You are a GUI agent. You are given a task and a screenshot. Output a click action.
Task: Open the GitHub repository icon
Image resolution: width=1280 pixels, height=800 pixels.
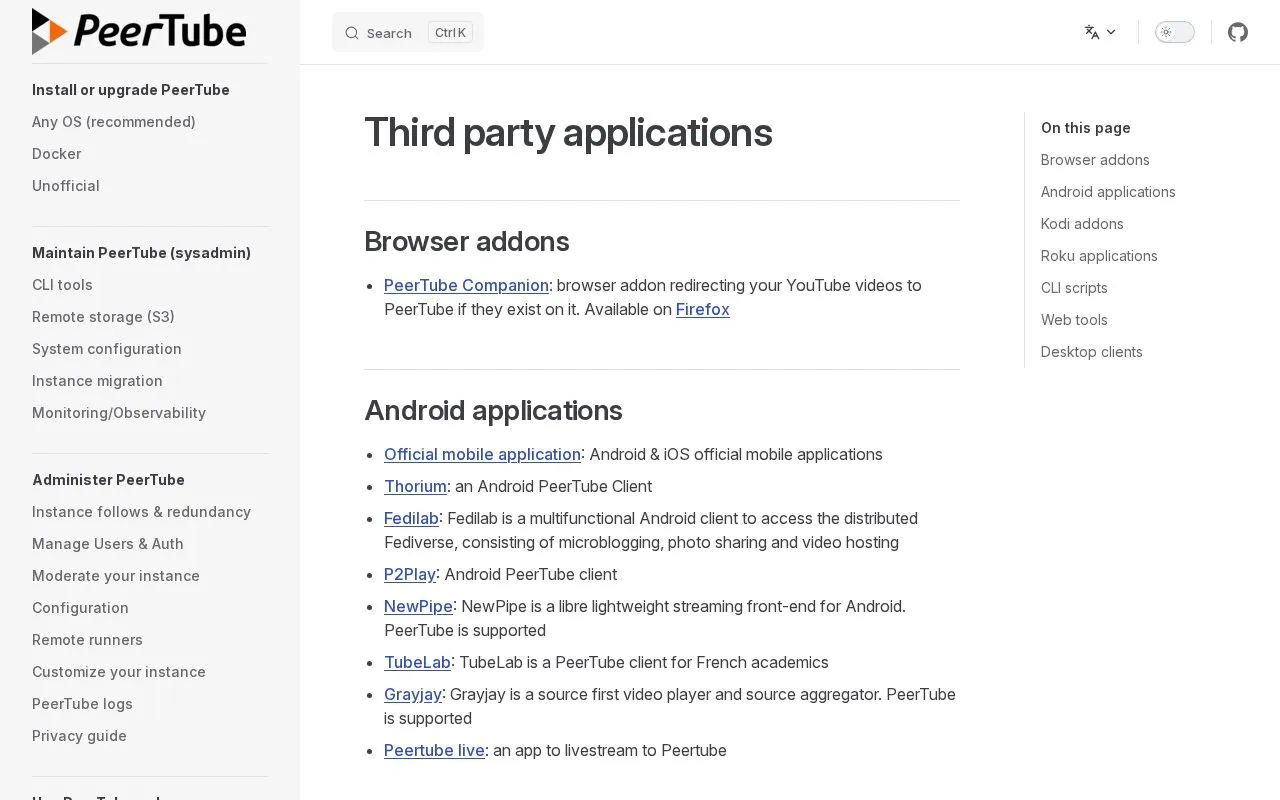click(1238, 32)
